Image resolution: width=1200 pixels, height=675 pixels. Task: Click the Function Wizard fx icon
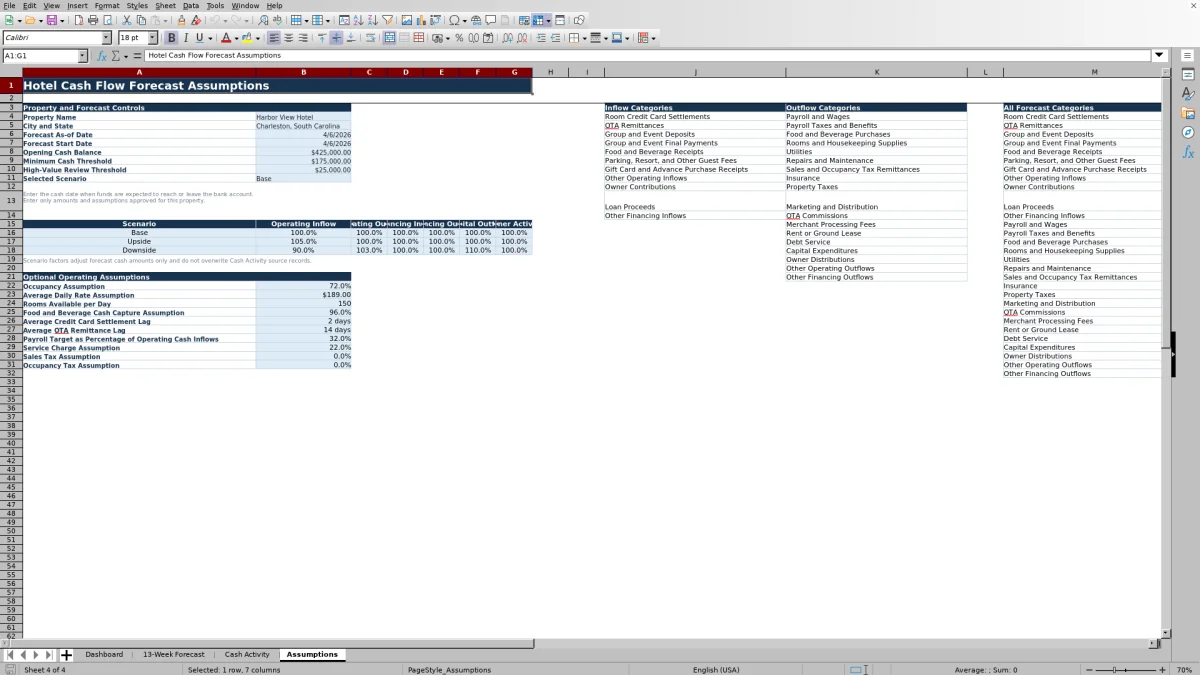point(101,56)
